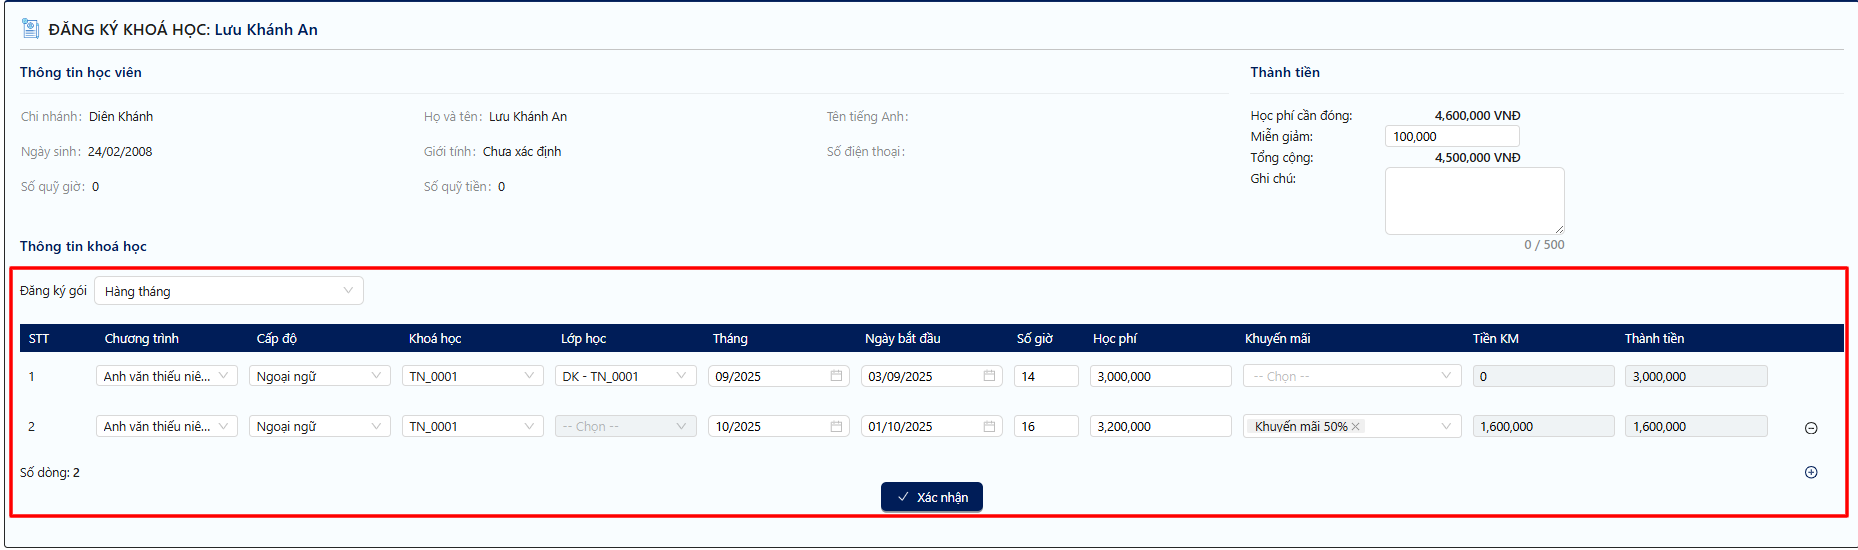Click the Miễn giảm discount input field
The width and height of the screenshot is (1858, 550).
1451,137
